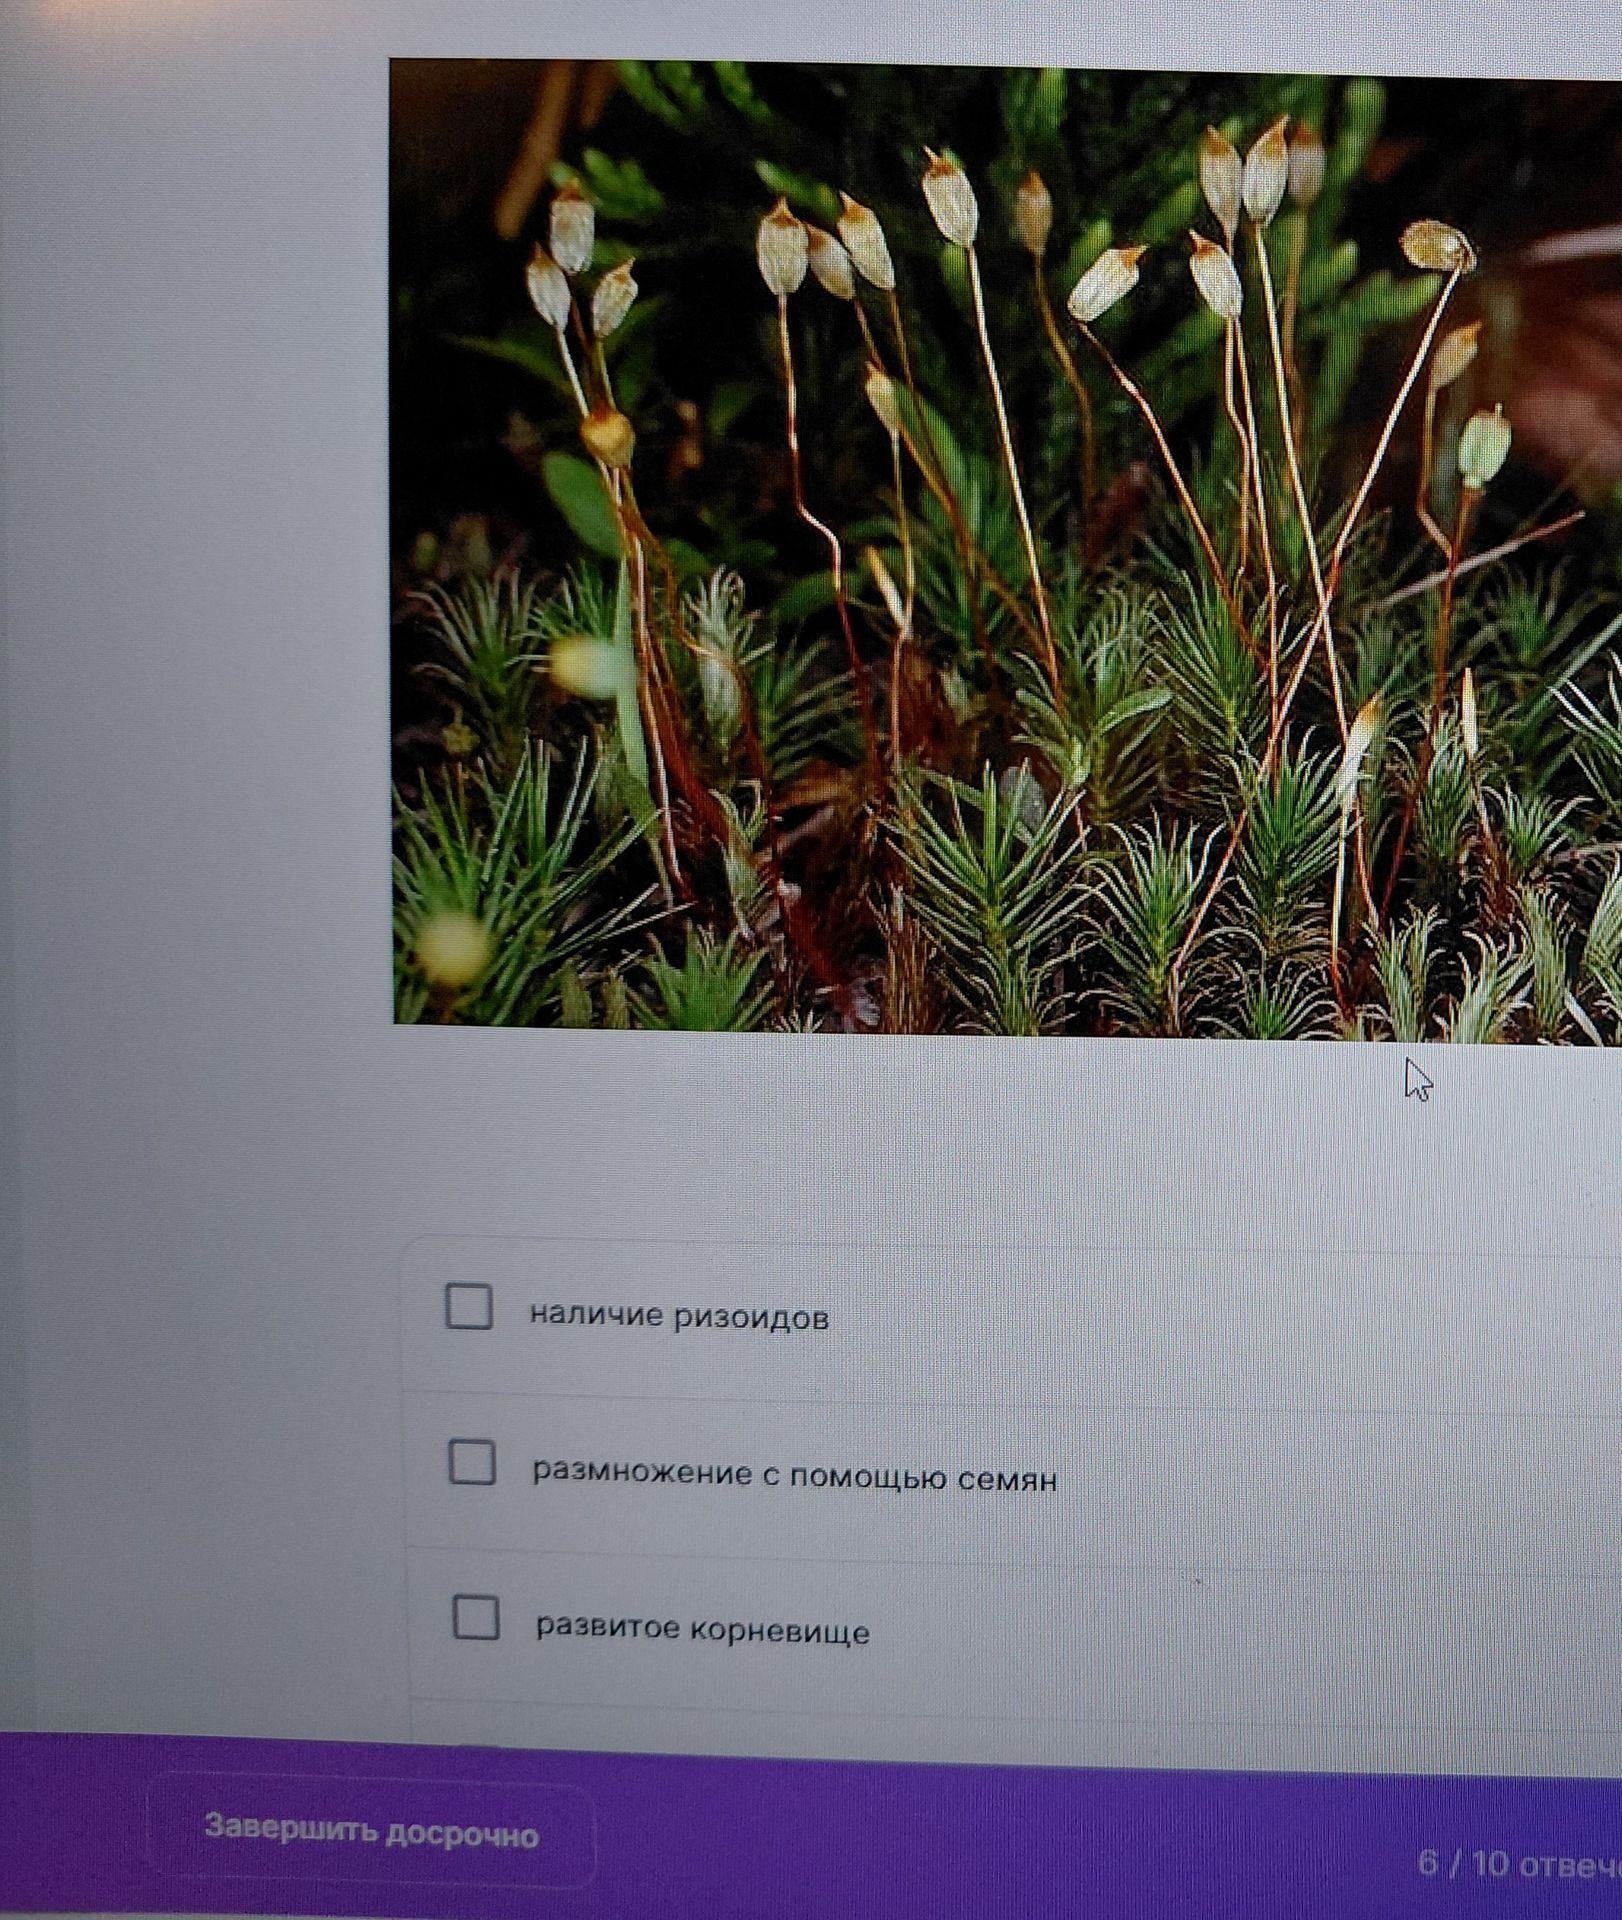This screenshot has height=1920, width=1622.
Task: Click the 'наличие ризоидов' answer text
Action: [x=679, y=1316]
